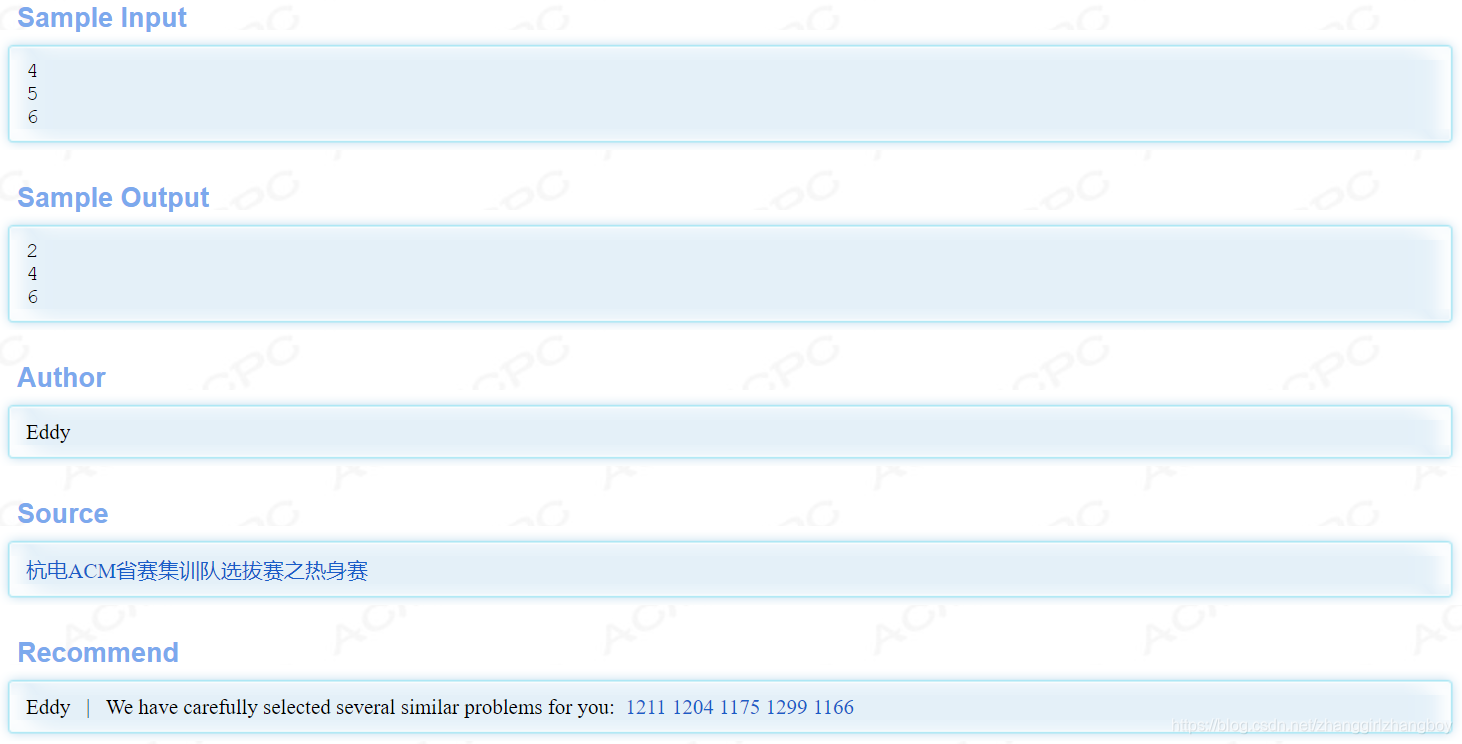Screen dimensions: 1462x744
Task: Select the sample output value 2
Action: [x=33, y=251]
